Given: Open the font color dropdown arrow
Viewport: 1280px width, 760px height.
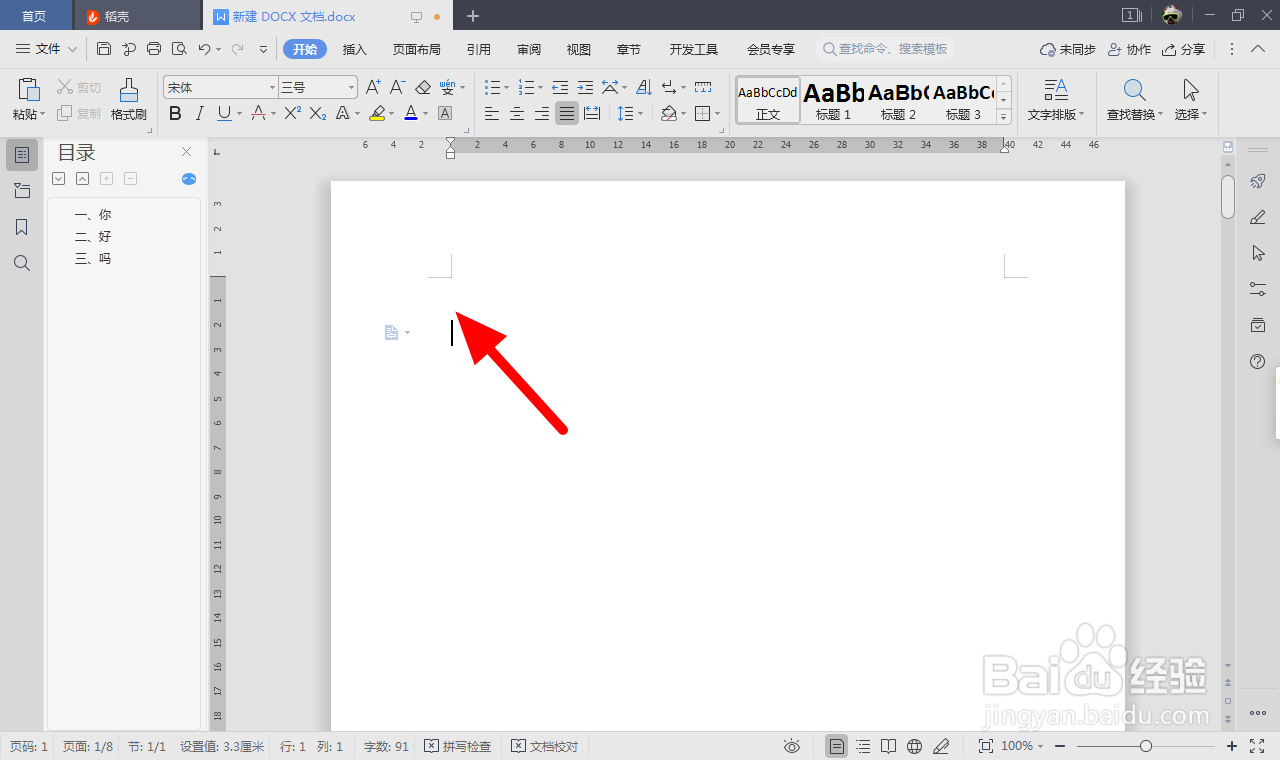Looking at the screenshot, I should coord(425,114).
